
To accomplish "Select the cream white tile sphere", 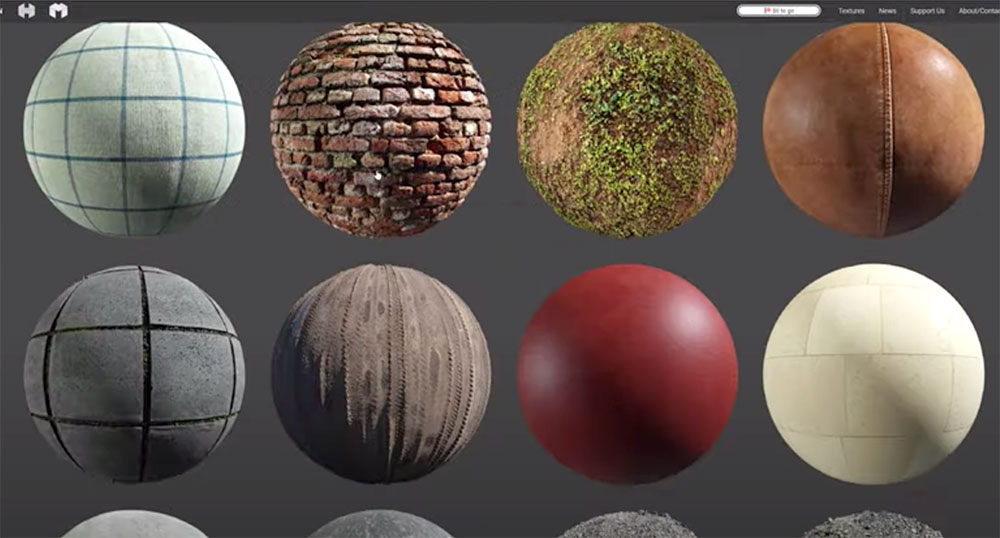I will [x=874, y=374].
